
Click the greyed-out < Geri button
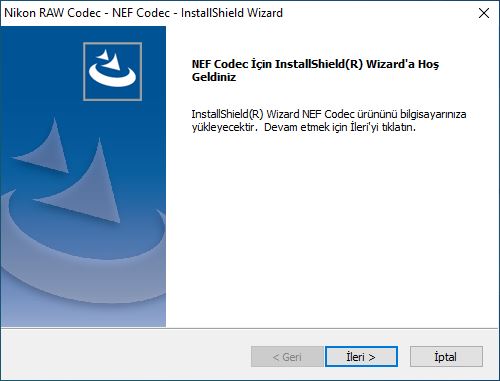[287, 357]
